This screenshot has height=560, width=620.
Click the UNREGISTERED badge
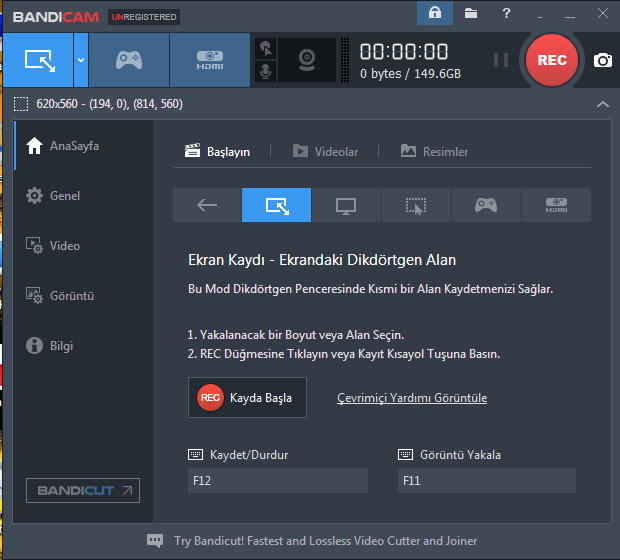(144, 17)
